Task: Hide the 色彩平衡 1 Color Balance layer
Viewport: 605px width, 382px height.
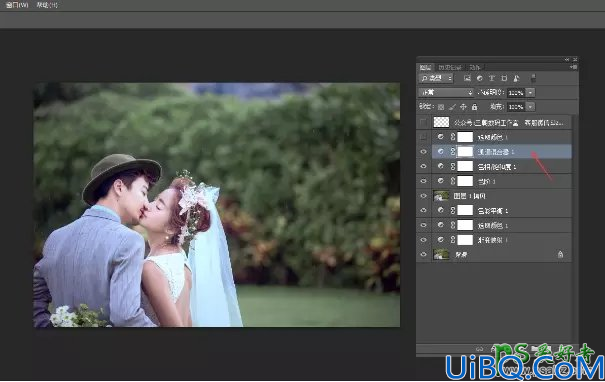Action: [424, 210]
